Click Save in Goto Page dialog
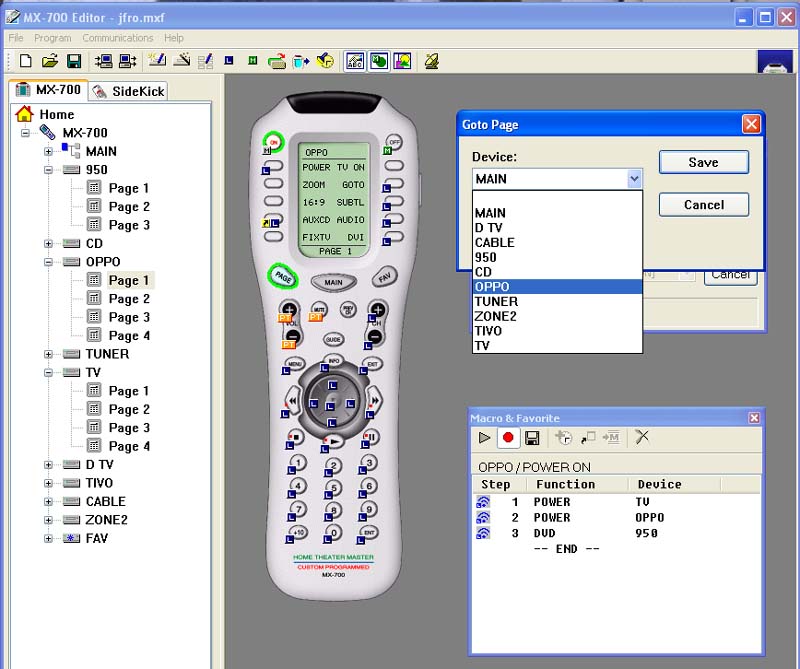Screen dimensions: 800x669 click(704, 162)
